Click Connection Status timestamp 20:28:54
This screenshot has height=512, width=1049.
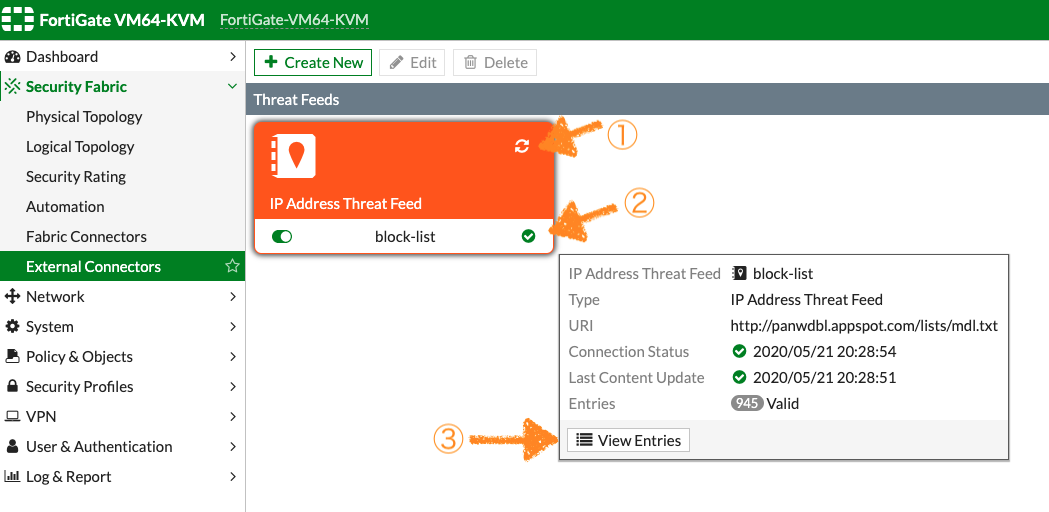pyautogui.click(x=824, y=351)
